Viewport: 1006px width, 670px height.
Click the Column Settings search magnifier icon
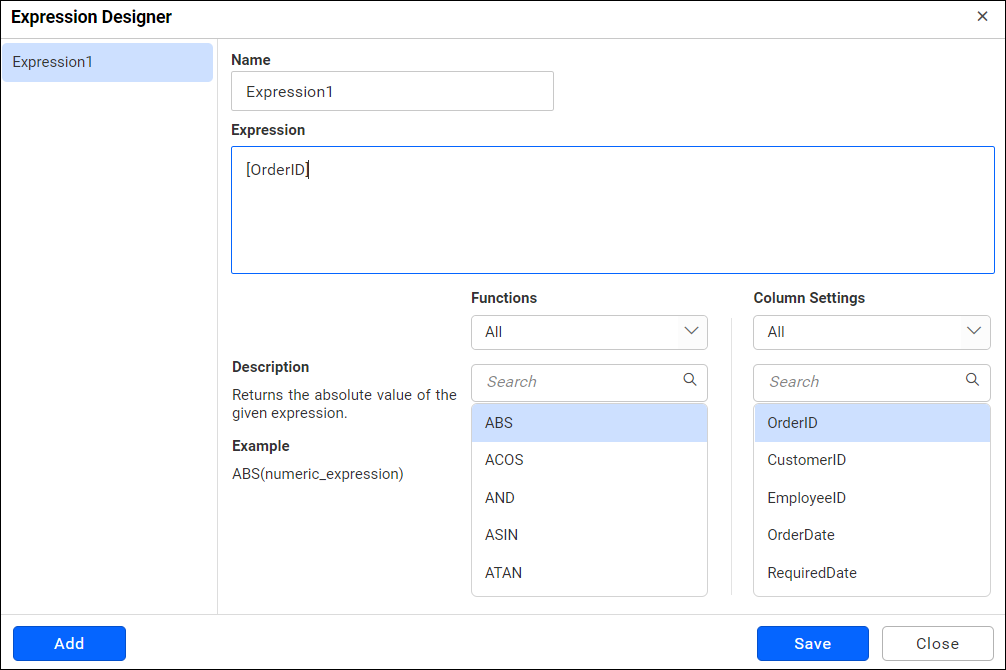pos(972,380)
